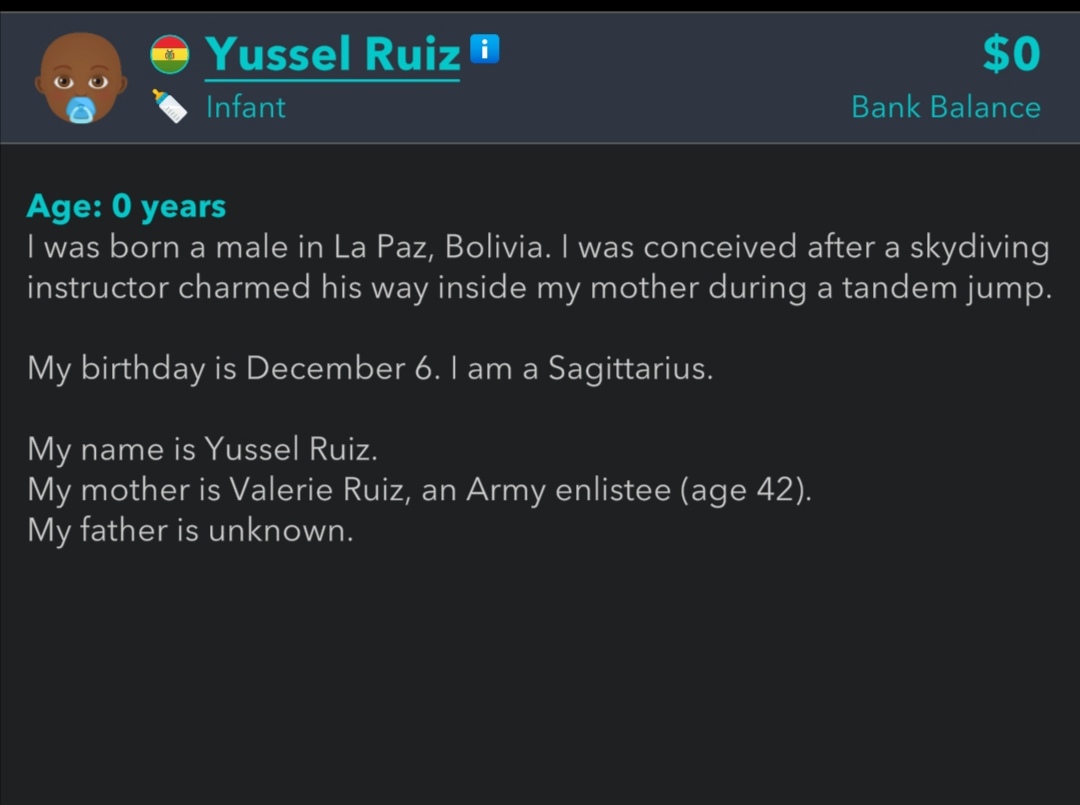This screenshot has width=1080, height=805.
Task: Click the December 6 birthday line
Action: pyautogui.click(x=370, y=368)
